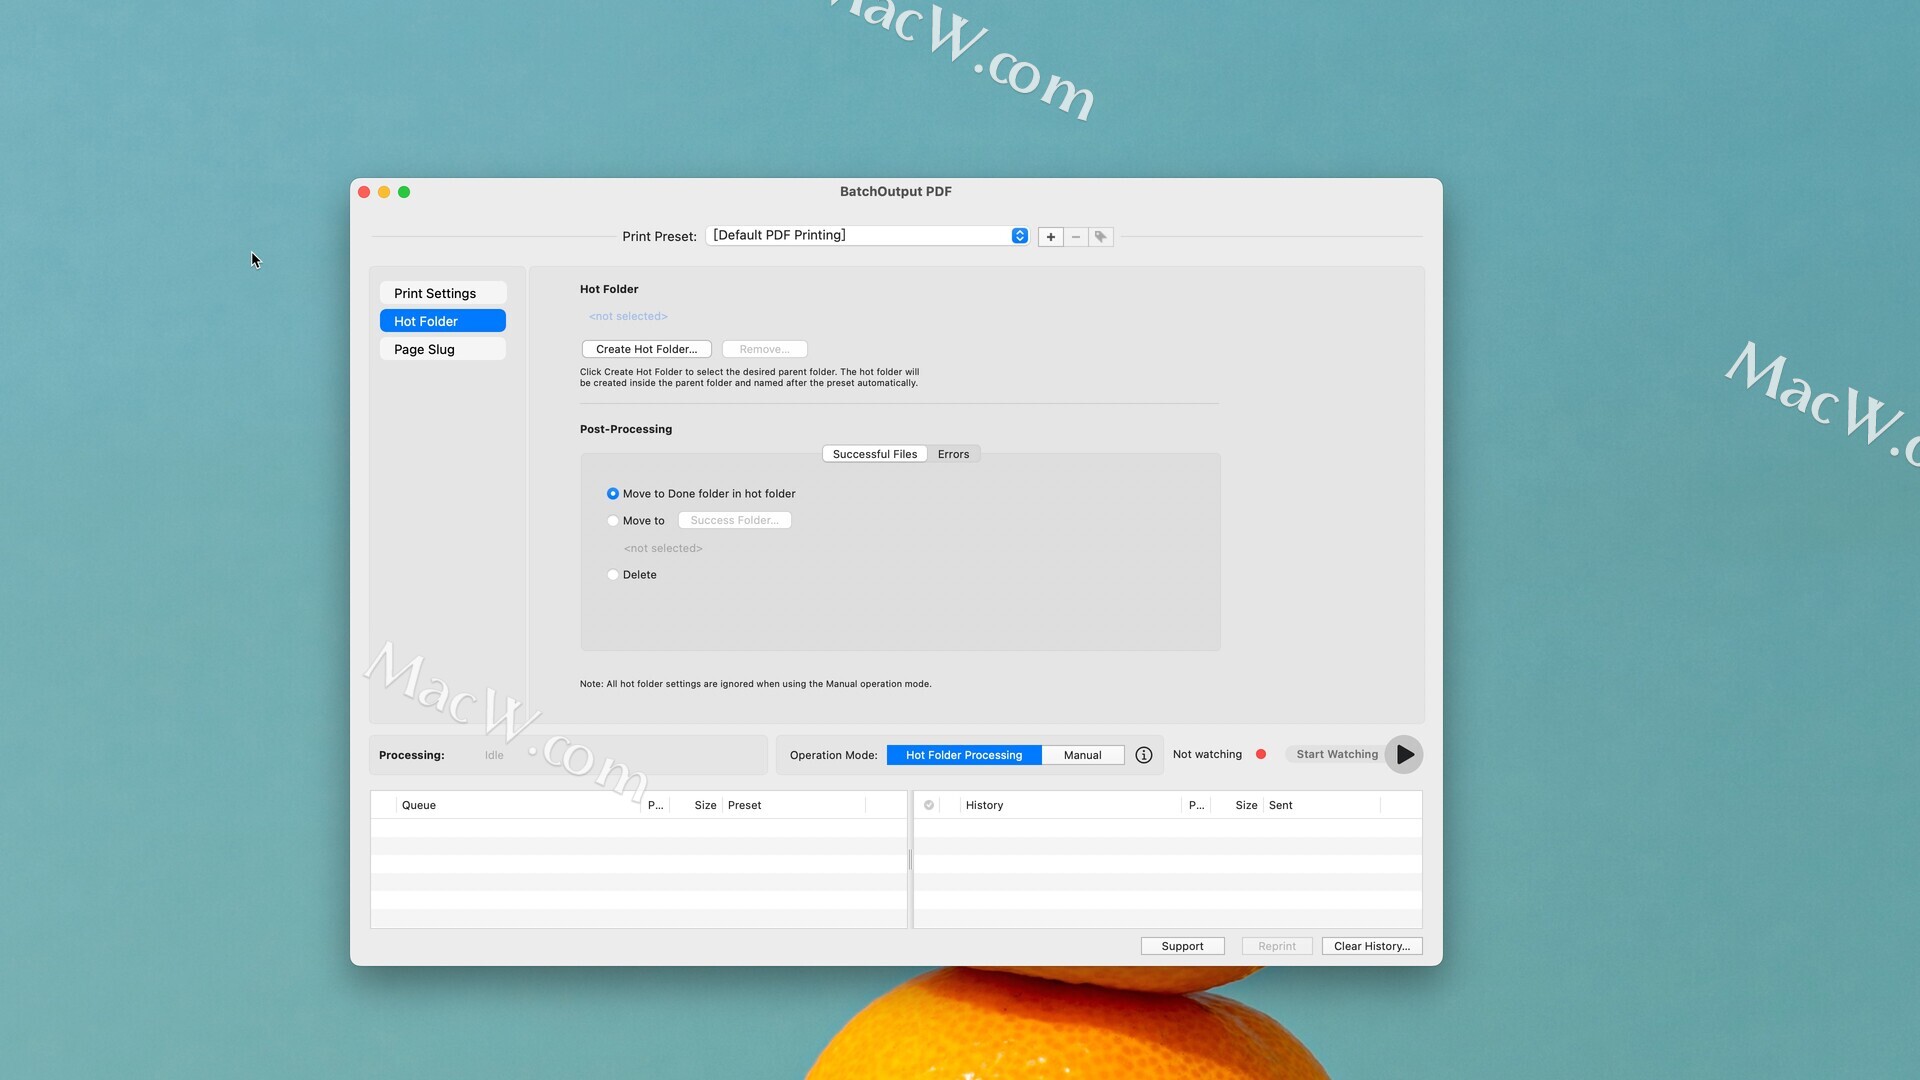Click the divider handle between Queue and History

click(x=910, y=860)
